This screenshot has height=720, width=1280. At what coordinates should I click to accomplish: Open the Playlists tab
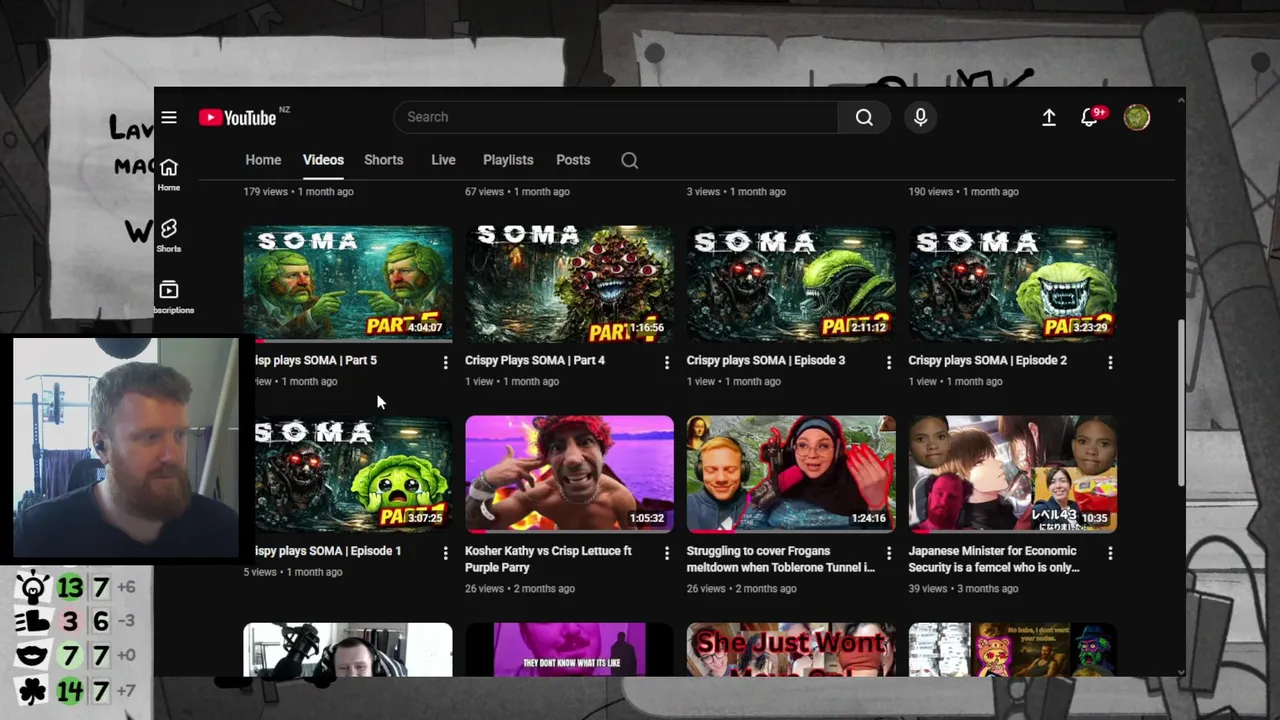pos(508,160)
